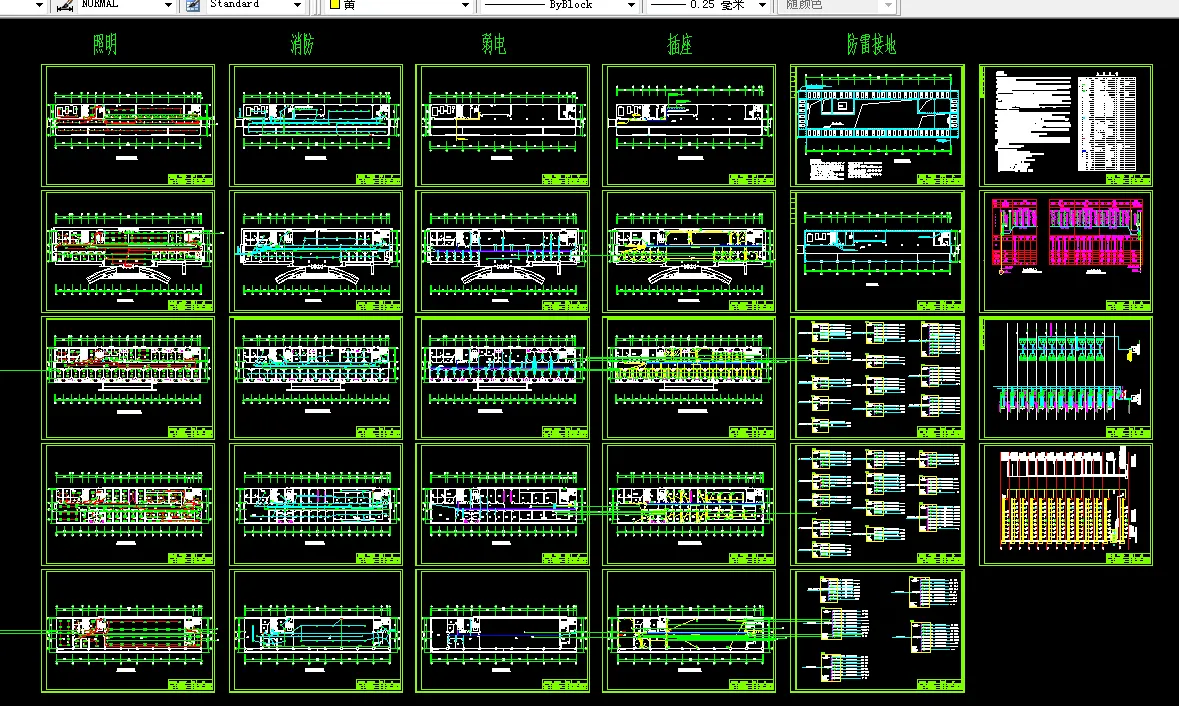Viewport: 1179px width, 706px height.
Task: Select the 防雷接地 column heading text
Action: click(x=871, y=45)
